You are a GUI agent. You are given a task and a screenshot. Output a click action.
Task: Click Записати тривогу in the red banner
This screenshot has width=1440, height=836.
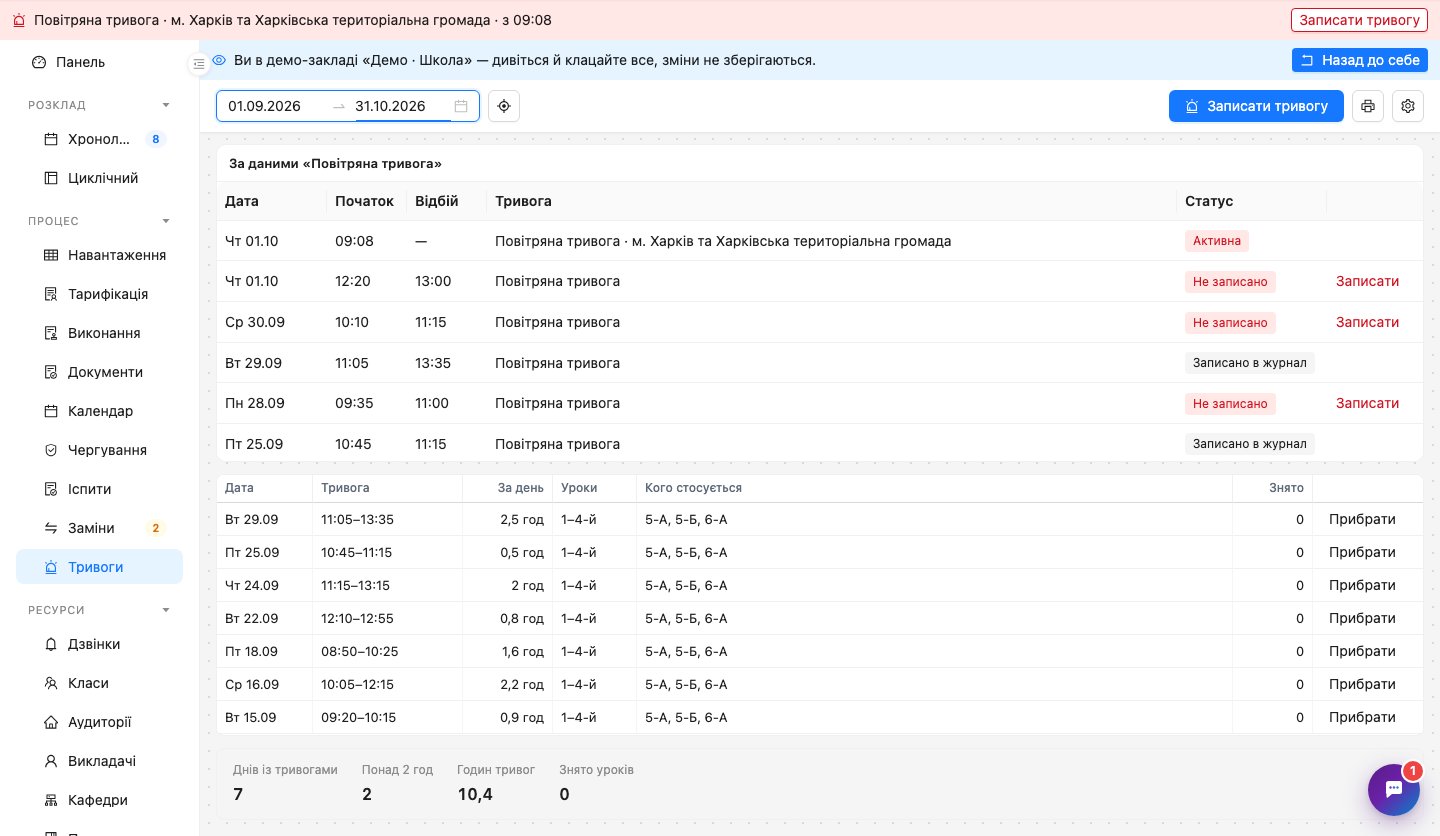coord(1359,20)
